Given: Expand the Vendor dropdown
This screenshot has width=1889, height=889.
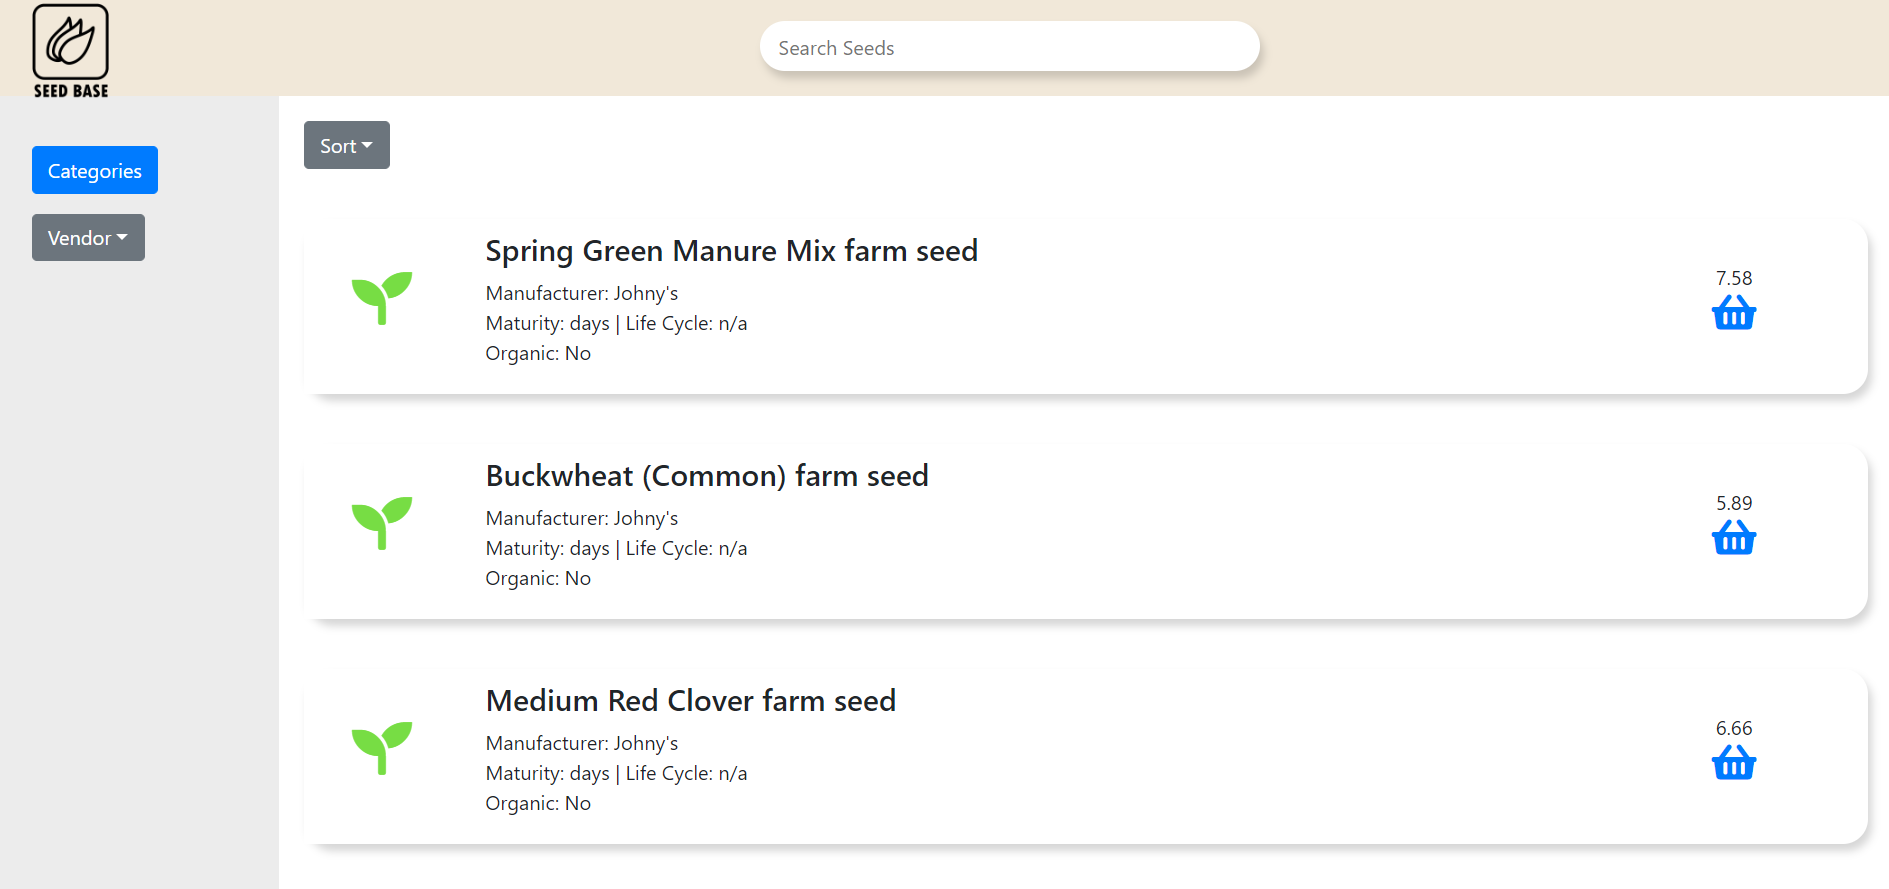Looking at the screenshot, I should (88, 238).
